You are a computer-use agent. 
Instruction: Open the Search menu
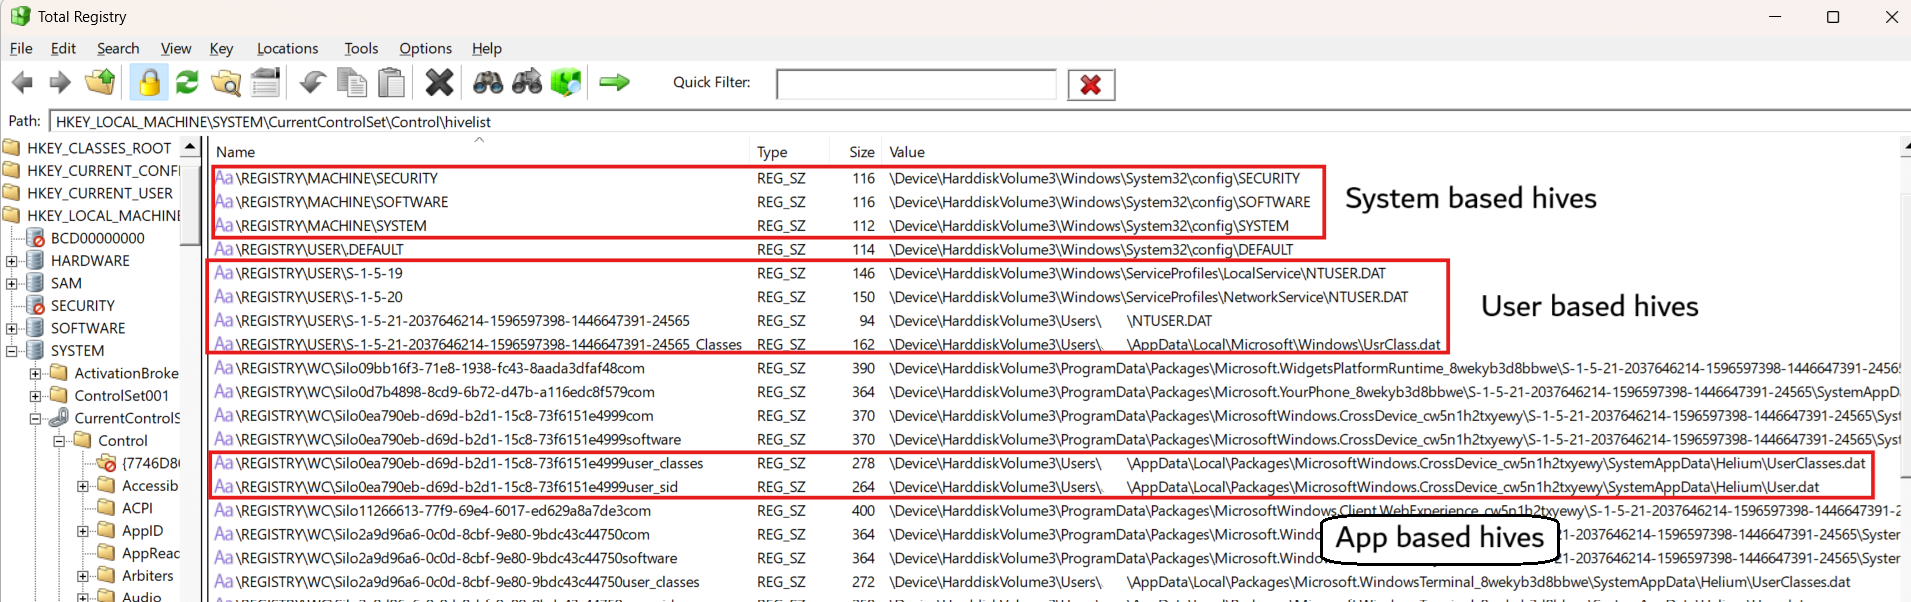[x=118, y=48]
